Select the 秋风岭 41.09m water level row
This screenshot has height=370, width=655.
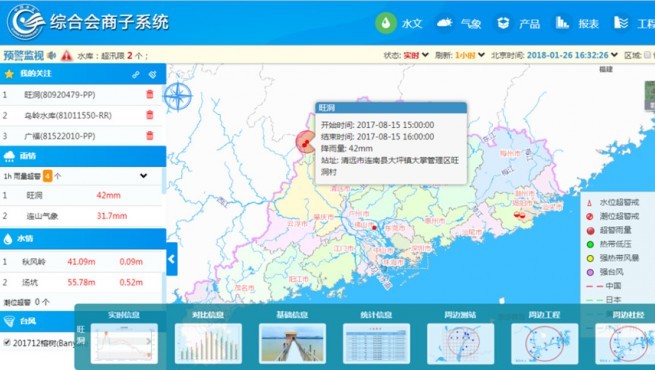pyautogui.click(x=81, y=262)
